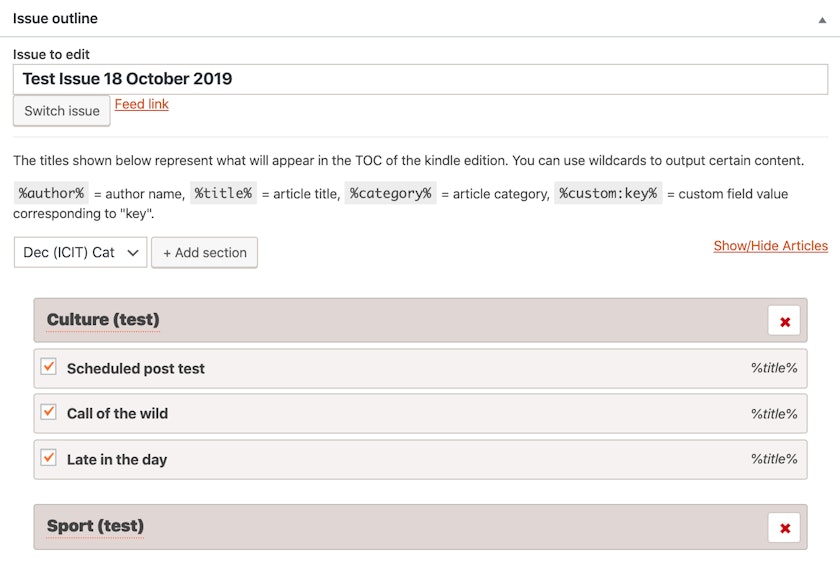Collapse the Issue outline panel

(822, 19)
